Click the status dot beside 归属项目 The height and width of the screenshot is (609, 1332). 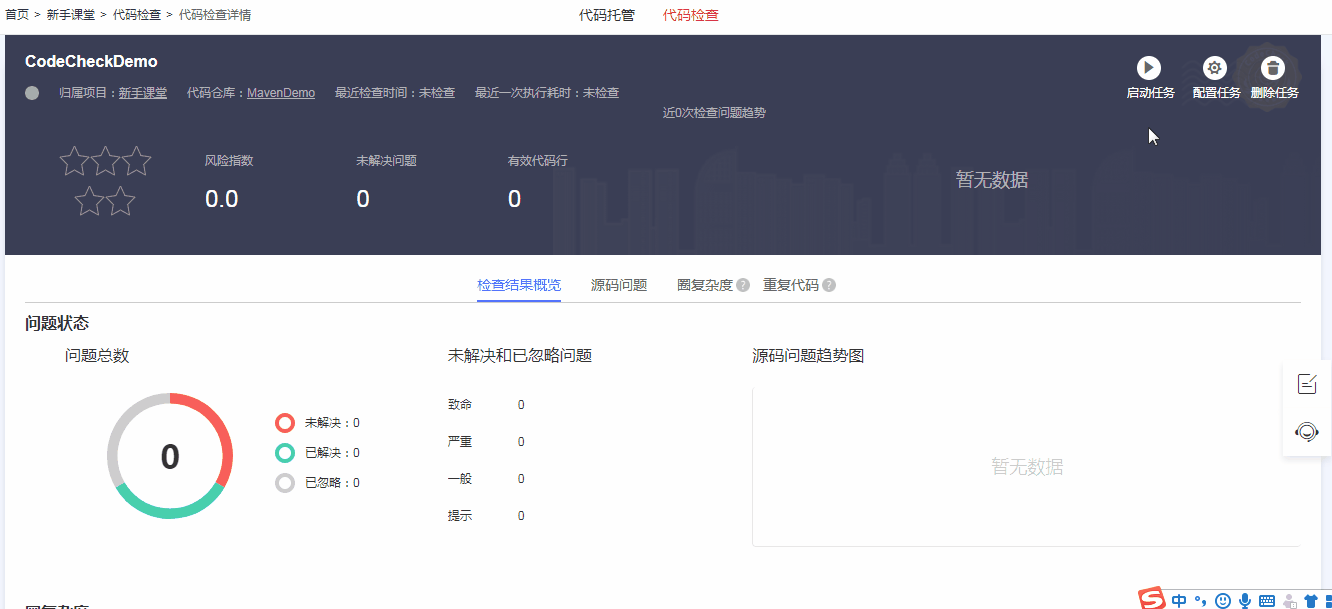pos(31,92)
